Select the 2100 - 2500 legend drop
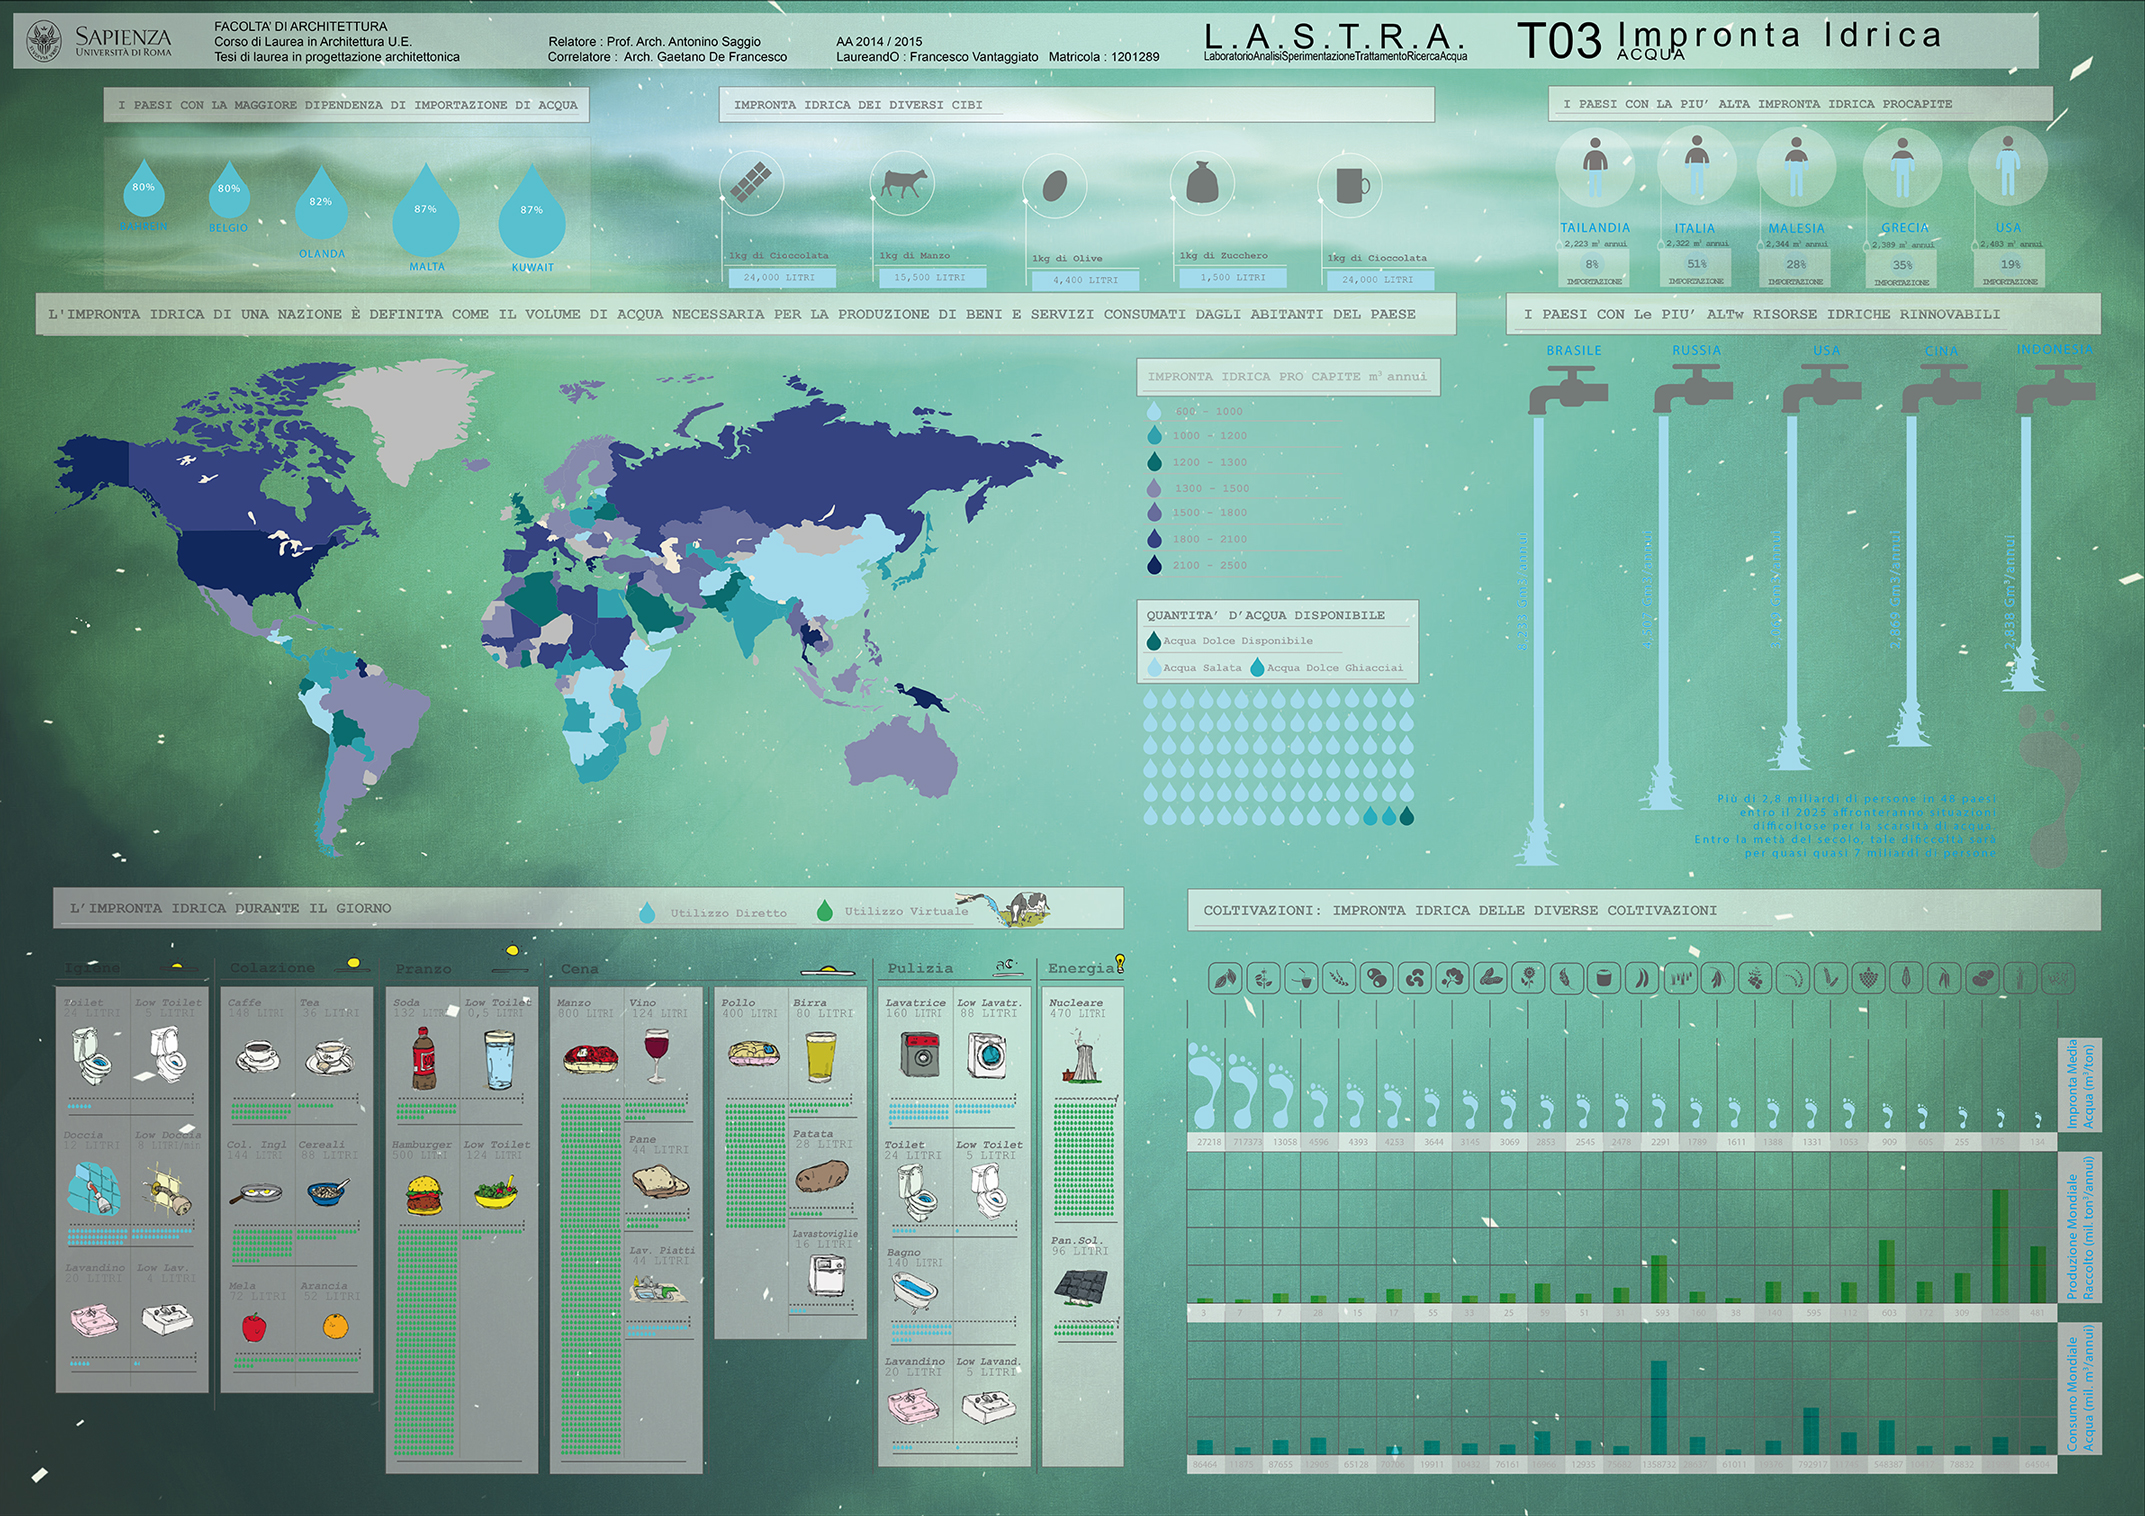The height and width of the screenshot is (1516, 2145). point(1154,565)
